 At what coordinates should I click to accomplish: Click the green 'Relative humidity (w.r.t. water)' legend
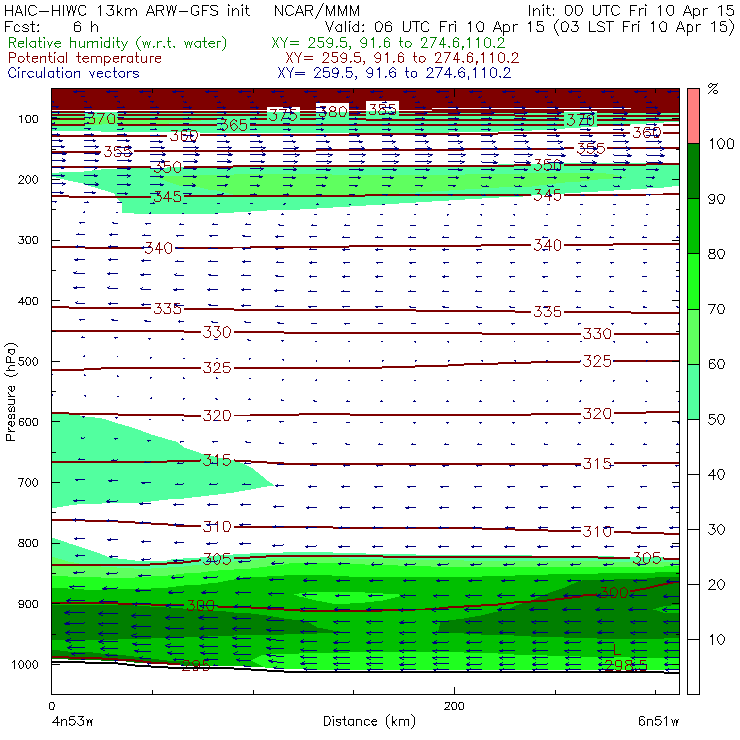click(118, 43)
